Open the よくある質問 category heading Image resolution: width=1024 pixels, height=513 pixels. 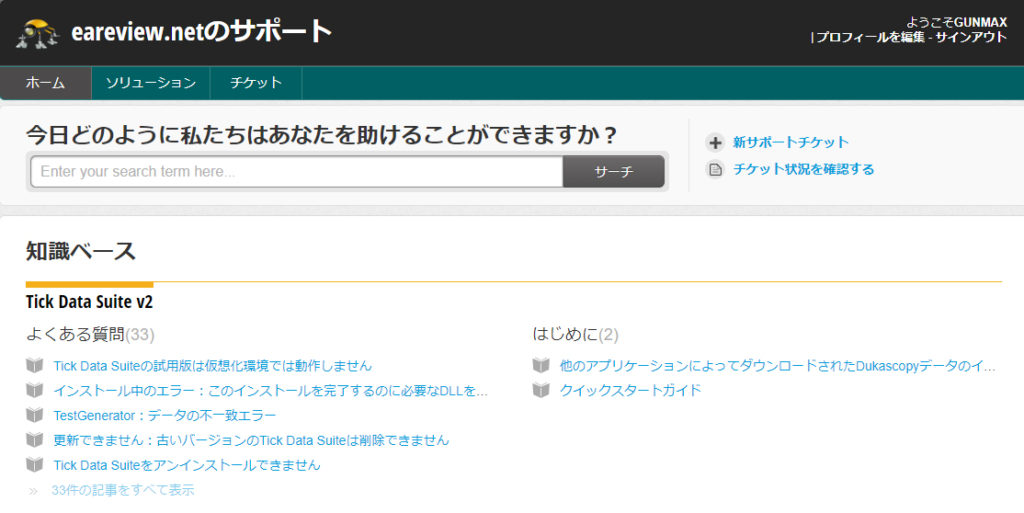75,334
